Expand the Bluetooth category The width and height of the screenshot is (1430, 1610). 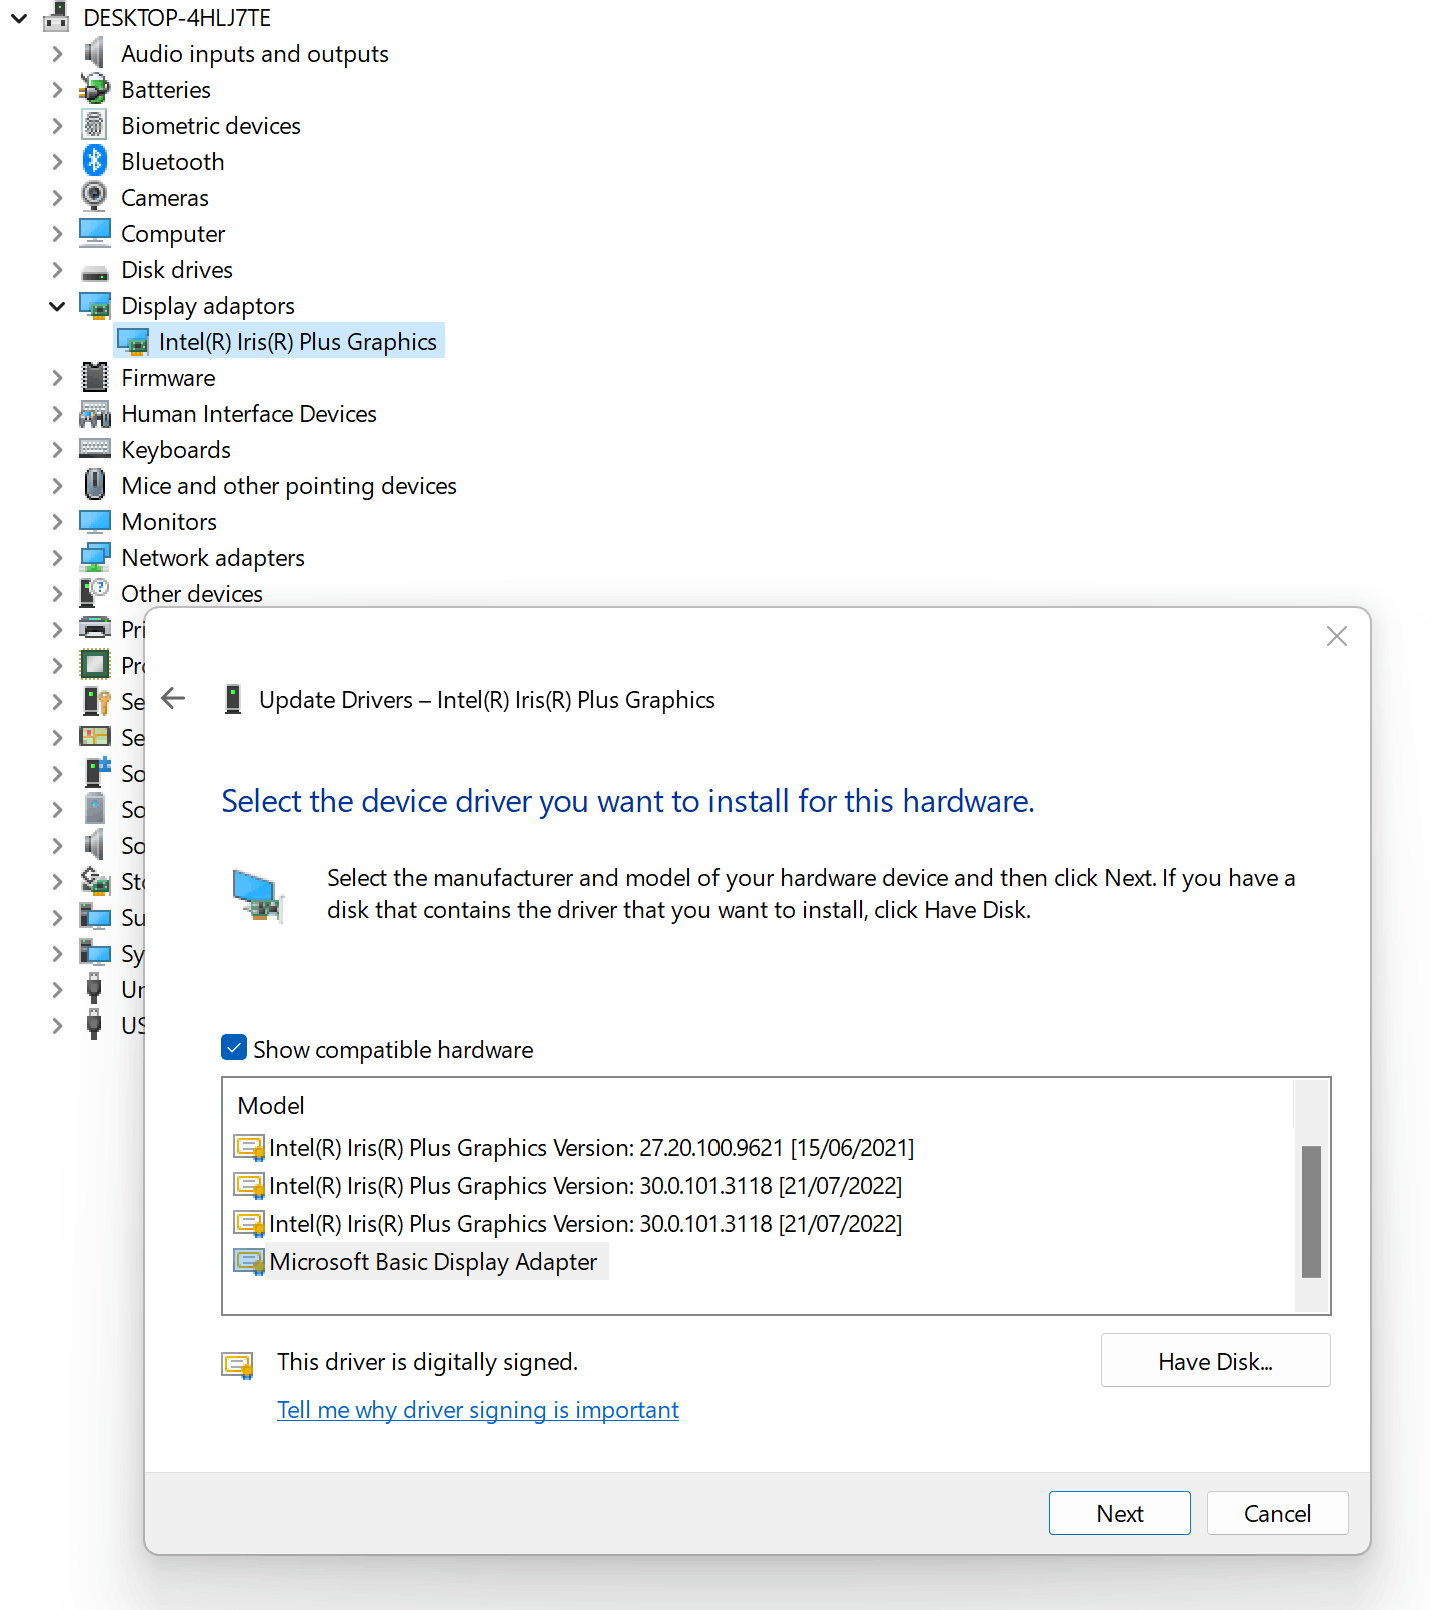coord(57,161)
